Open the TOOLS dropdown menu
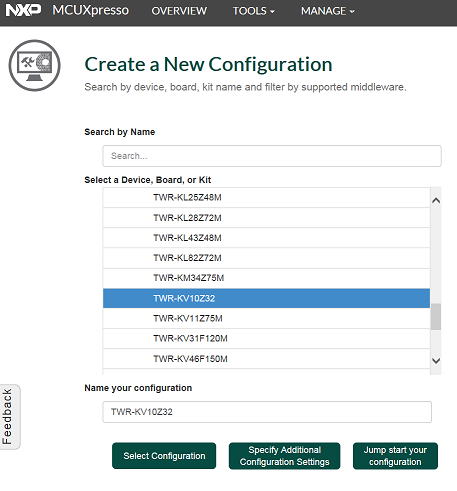457x491 pixels. (x=254, y=11)
